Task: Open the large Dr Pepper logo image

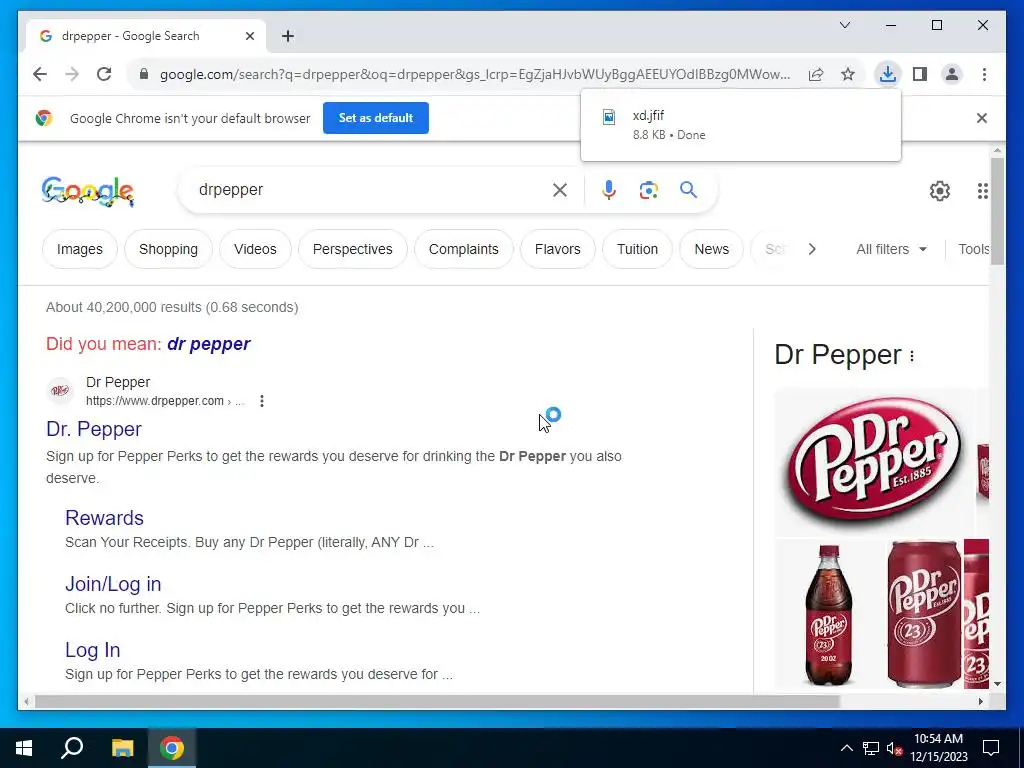Action: (x=874, y=462)
